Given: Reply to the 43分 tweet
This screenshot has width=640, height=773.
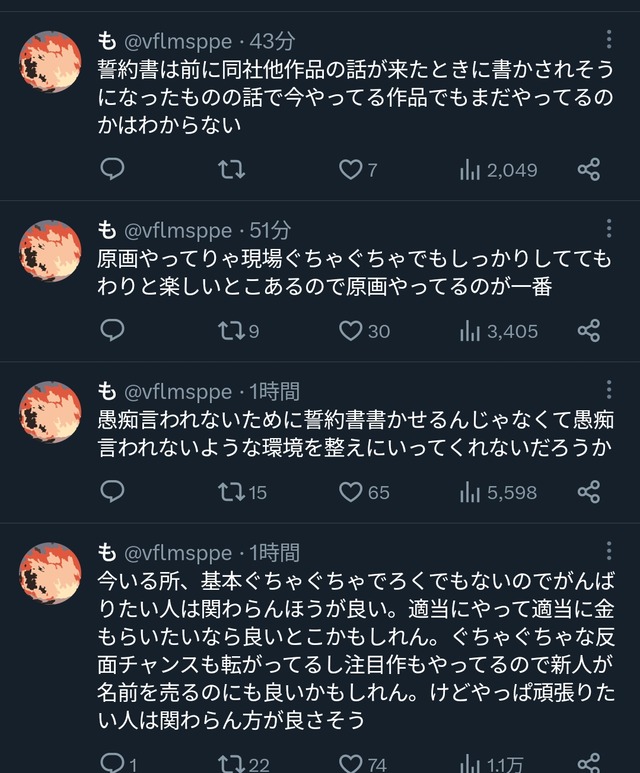Looking at the screenshot, I should (x=112, y=170).
